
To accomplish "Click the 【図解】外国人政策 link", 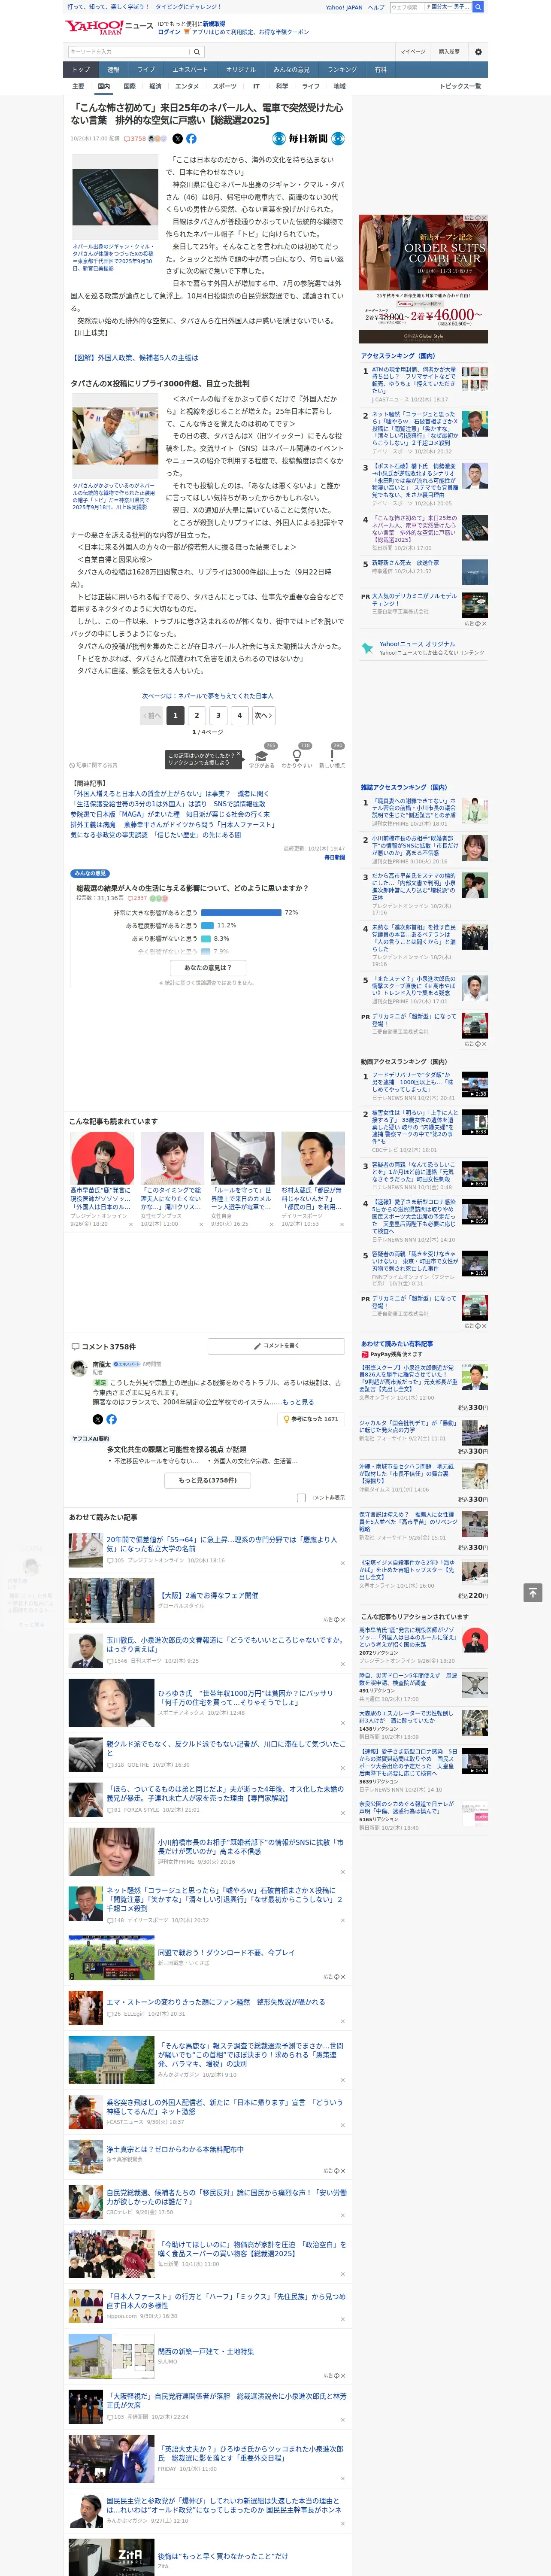I will [x=134, y=357].
